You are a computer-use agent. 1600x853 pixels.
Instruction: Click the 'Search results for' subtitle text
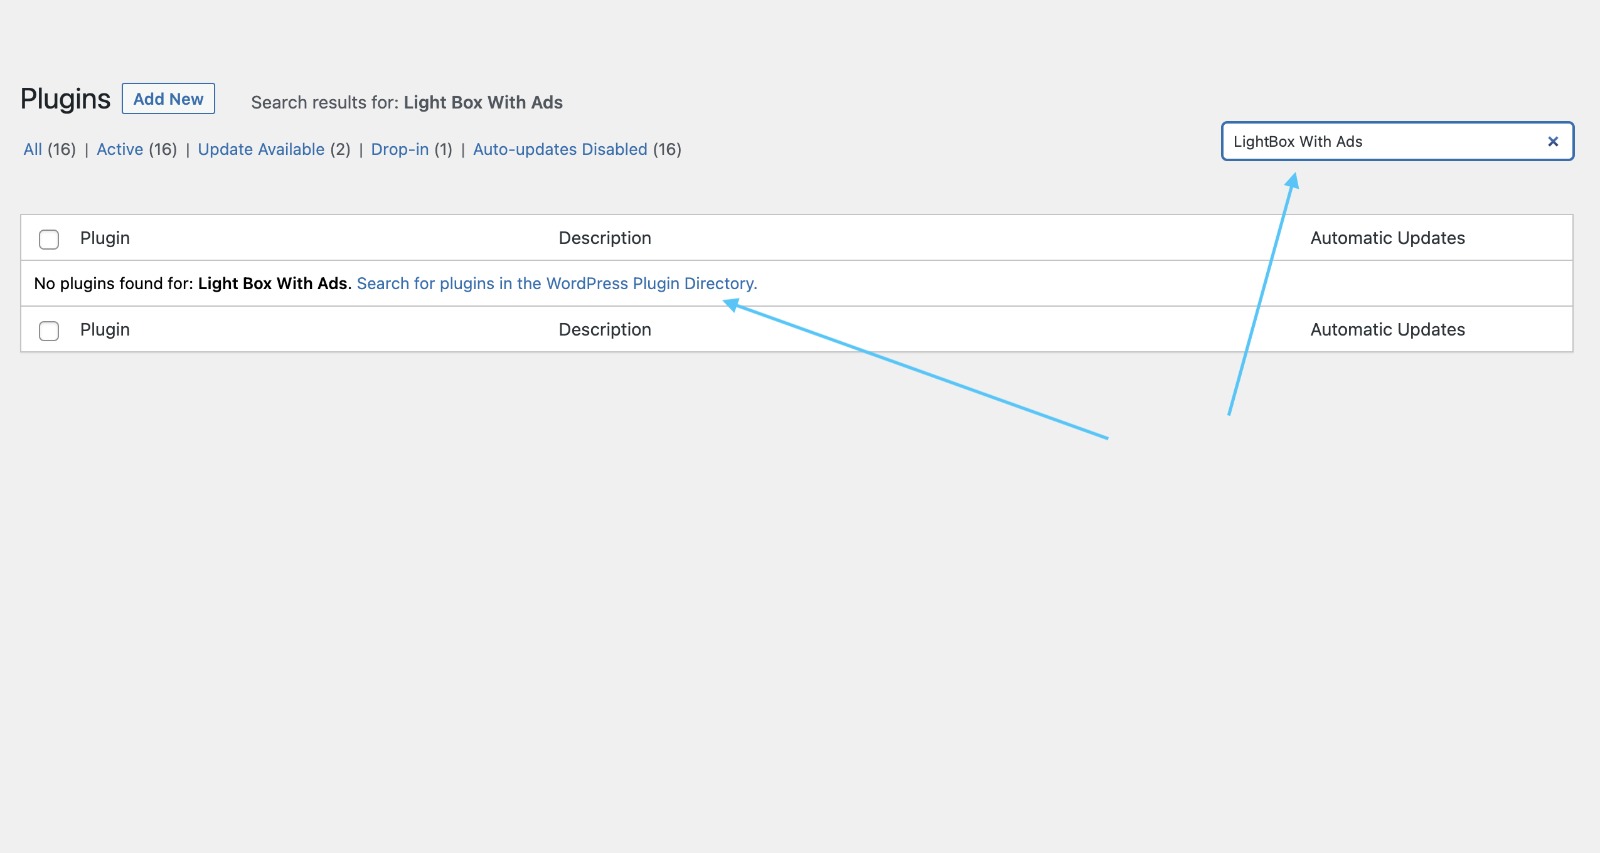[x=407, y=102]
